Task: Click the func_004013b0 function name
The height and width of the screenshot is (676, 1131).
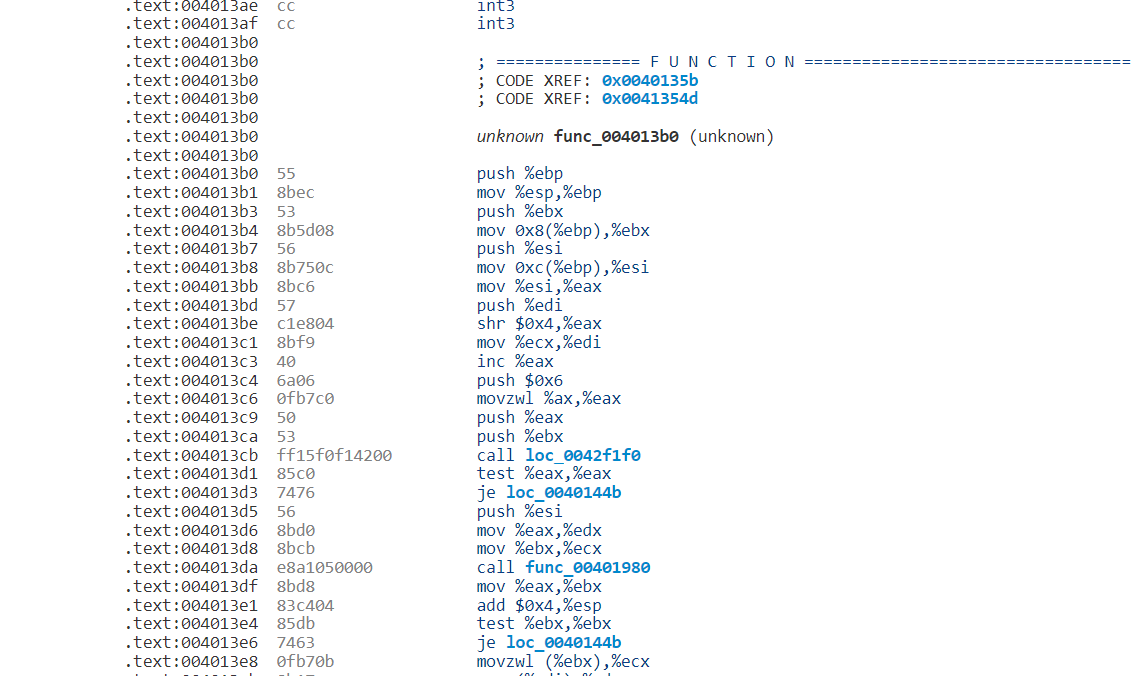Action: point(617,136)
